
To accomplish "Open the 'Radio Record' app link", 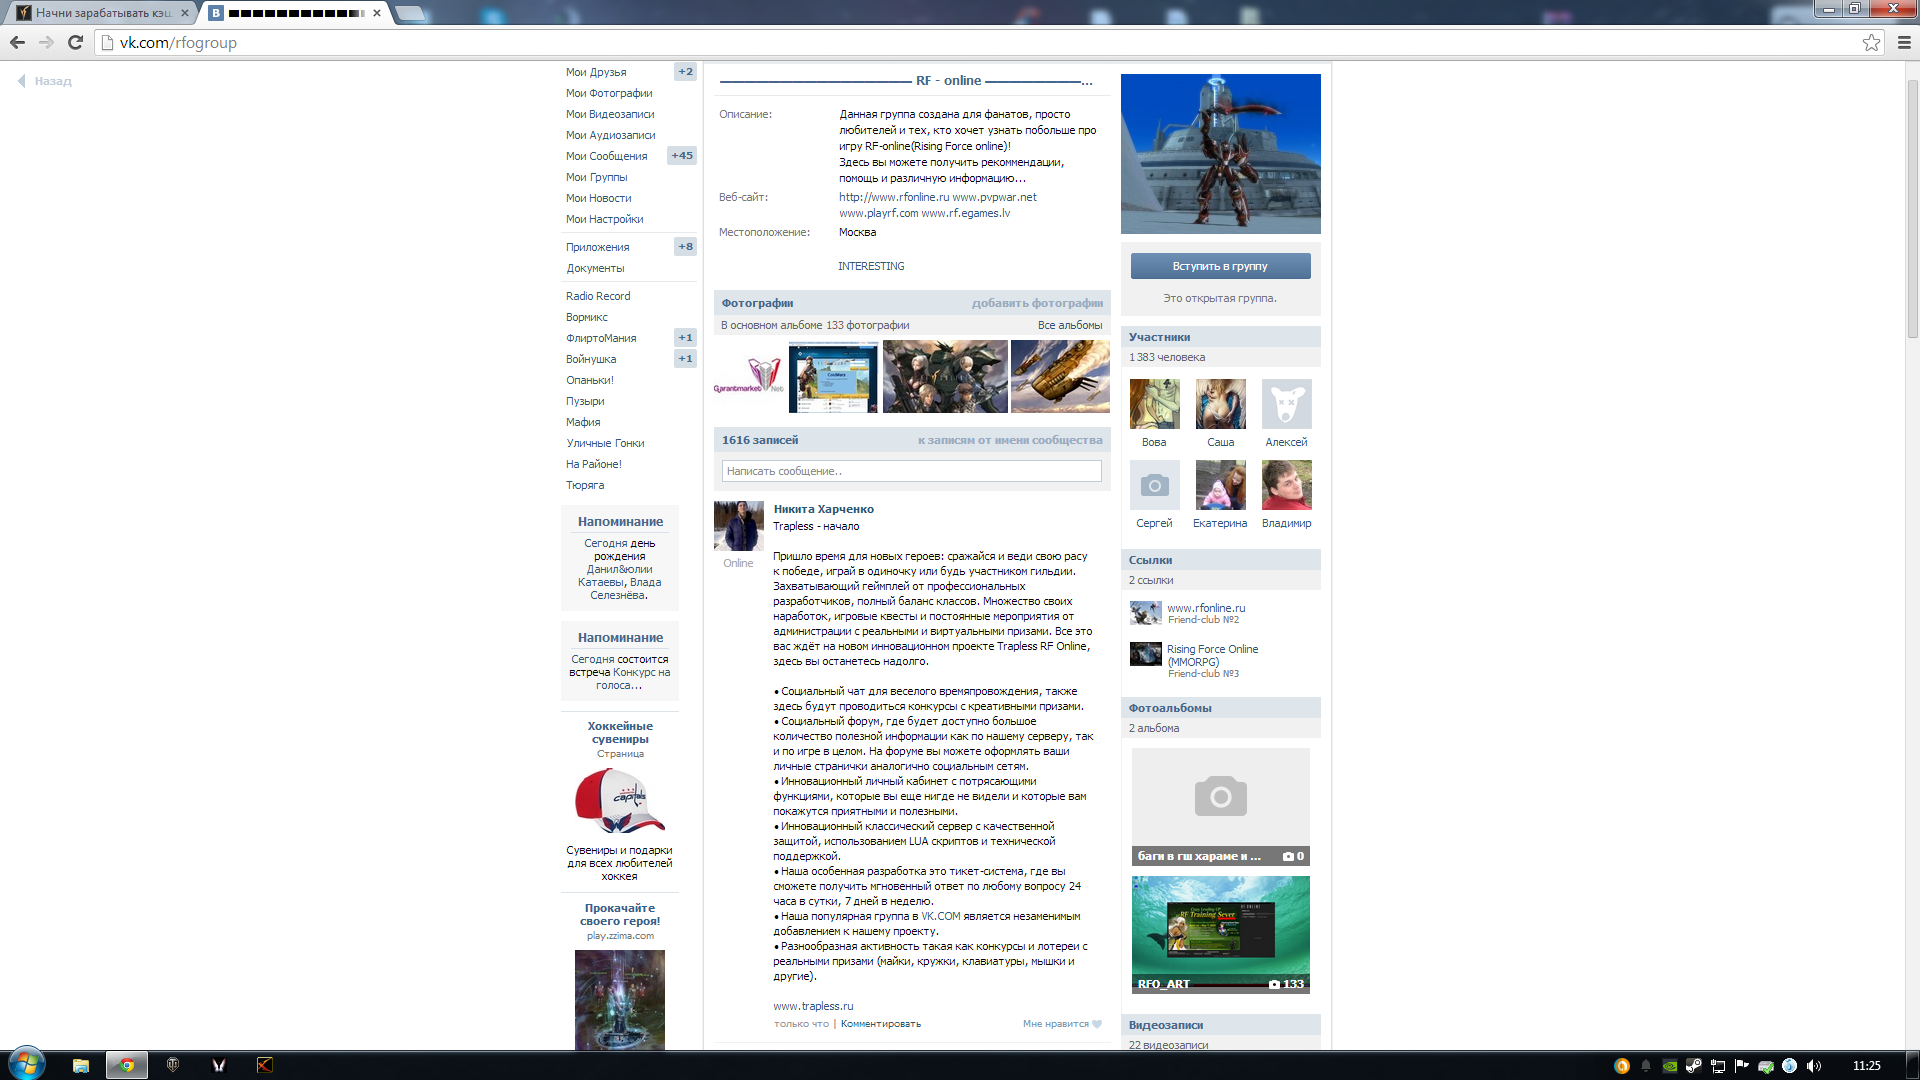I will 598,296.
